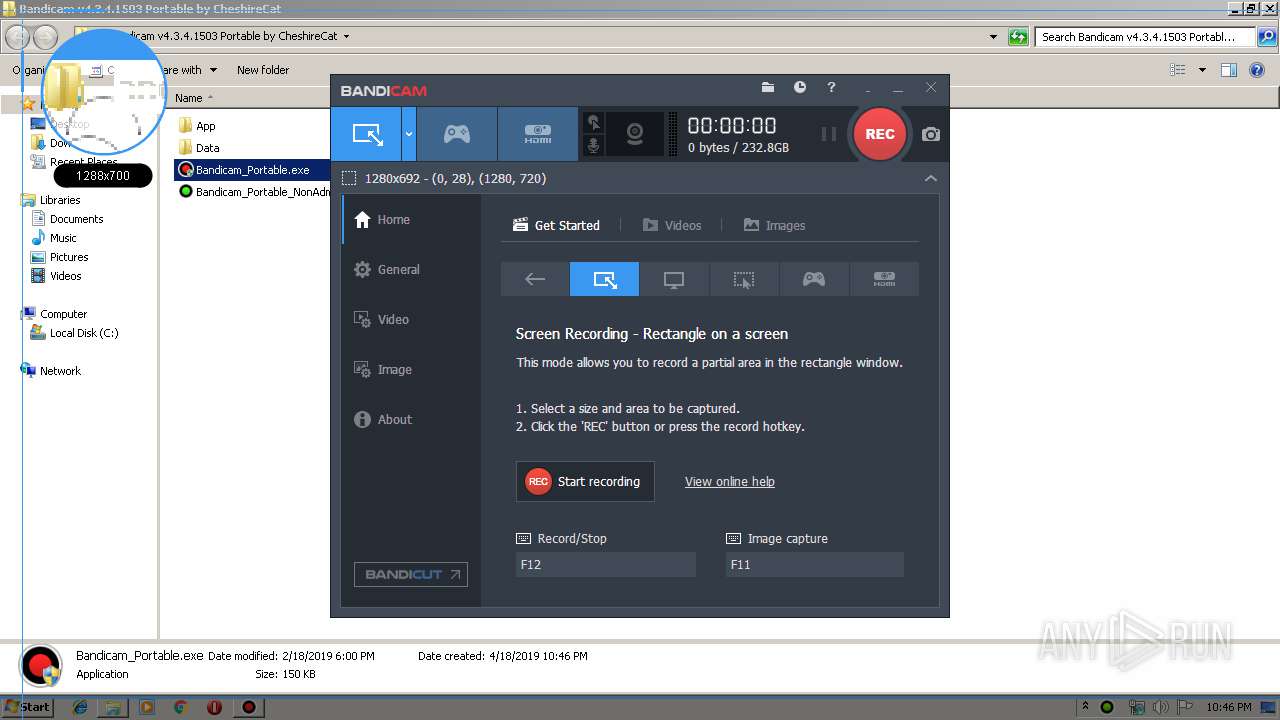Image resolution: width=1280 pixels, height=720 pixels.
Task: Open Bandicut promotional button
Action: pyautogui.click(x=411, y=574)
